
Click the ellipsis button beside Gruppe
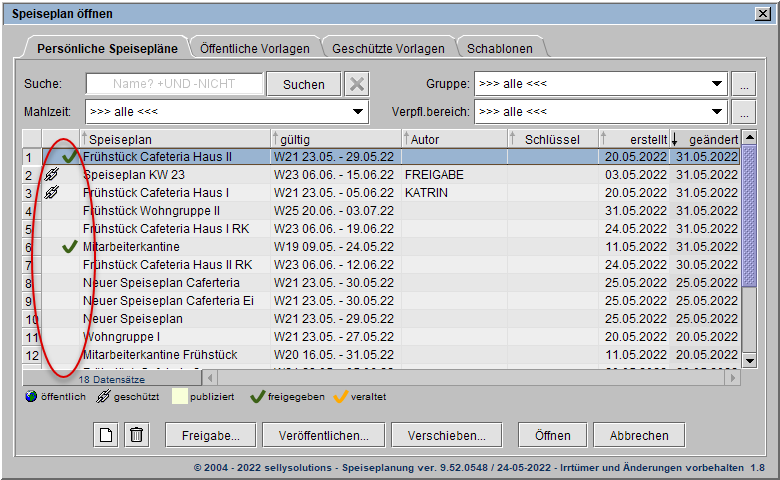click(x=742, y=84)
